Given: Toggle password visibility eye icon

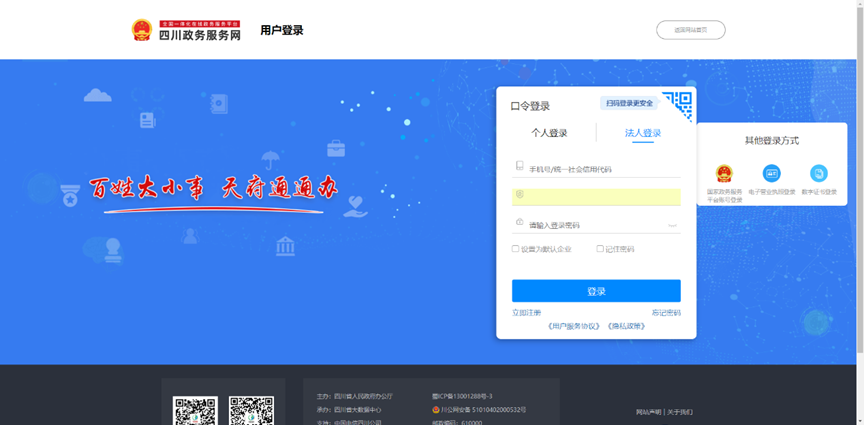Looking at the screenshot, I should 672,225.
